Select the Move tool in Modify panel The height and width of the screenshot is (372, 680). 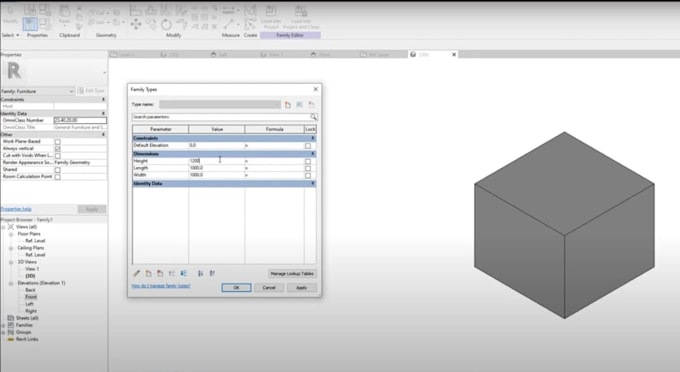click(136, 24)
